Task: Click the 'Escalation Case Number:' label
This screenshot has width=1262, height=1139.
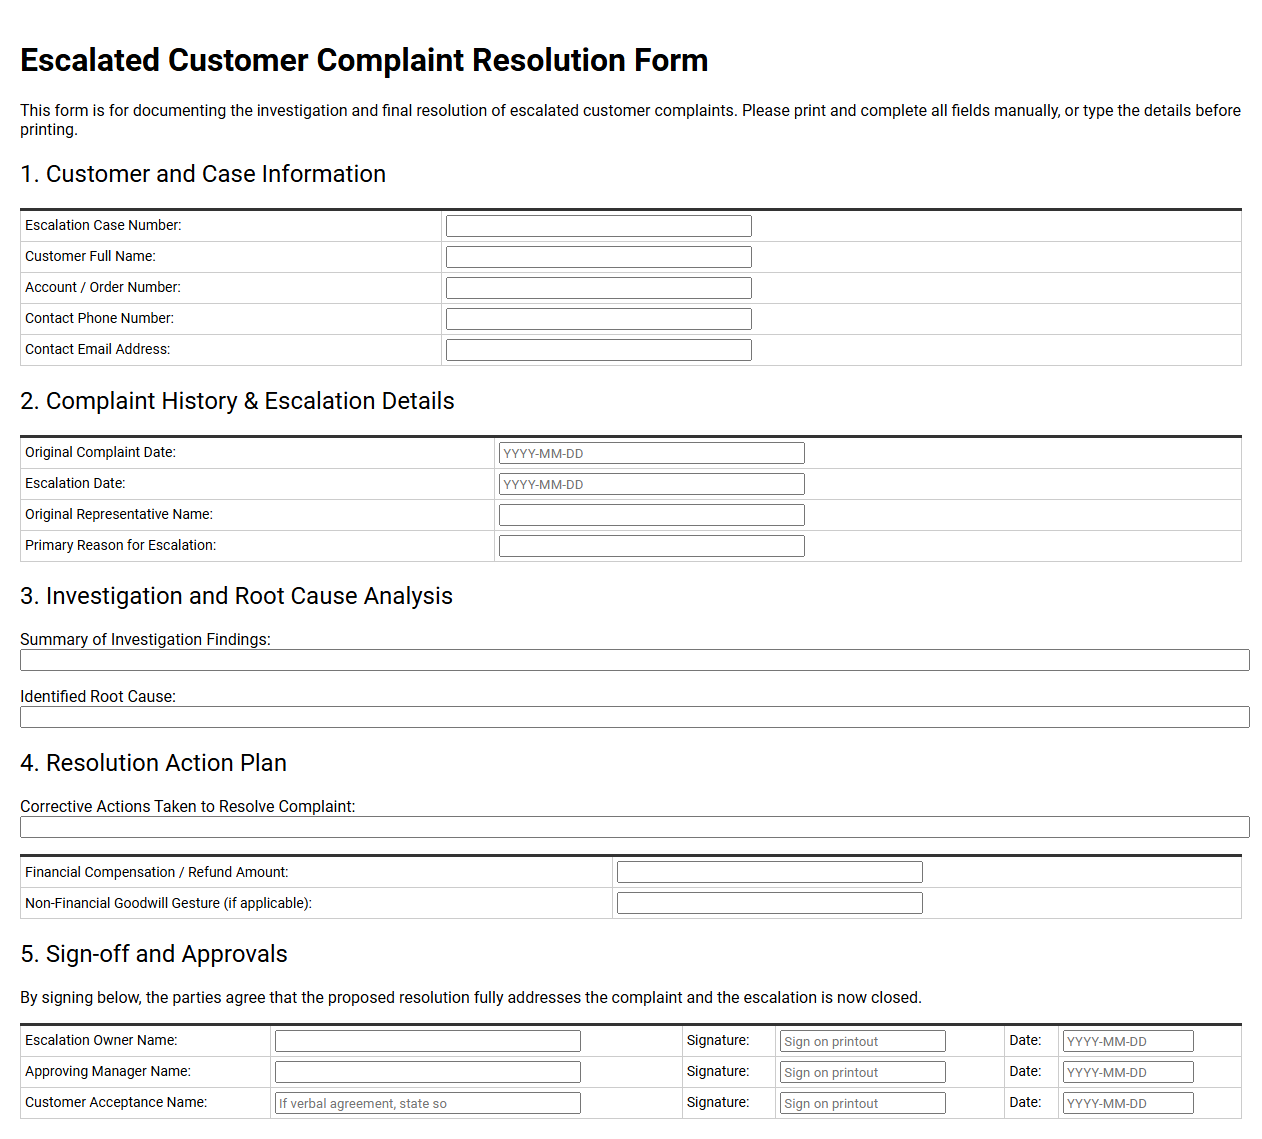Action: [x=103, y=225]
